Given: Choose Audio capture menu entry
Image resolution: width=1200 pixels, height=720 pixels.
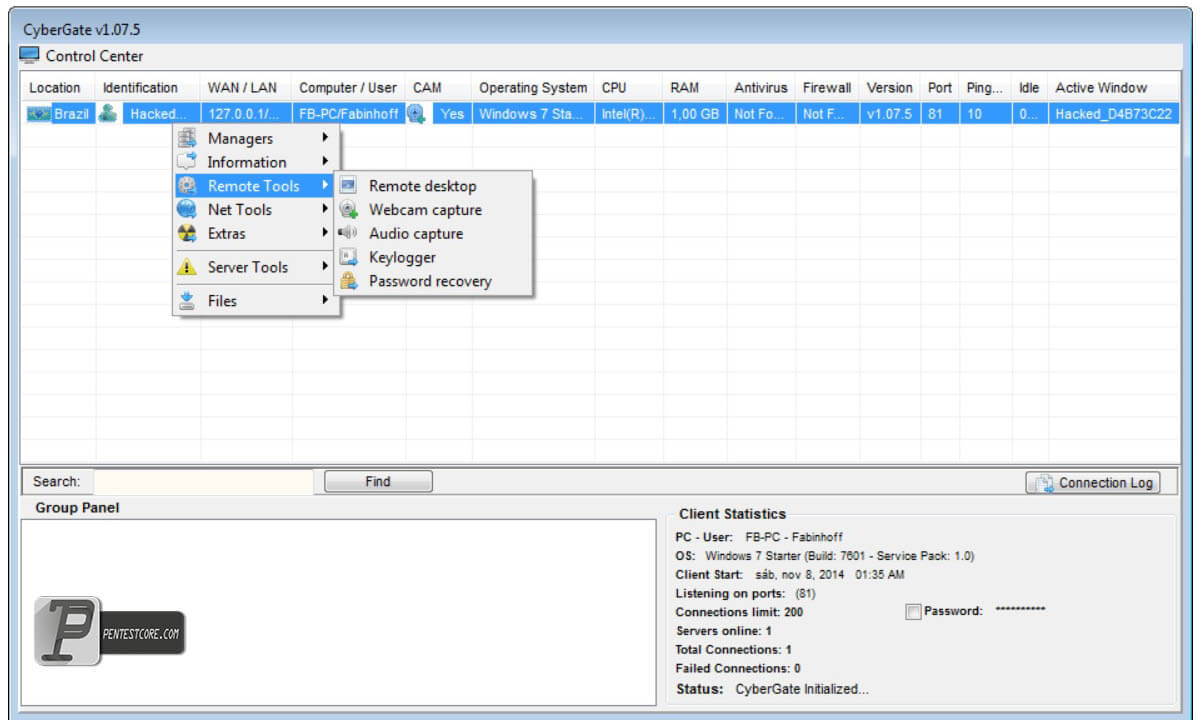Looking at the screenshot, I should pos(432,234).
